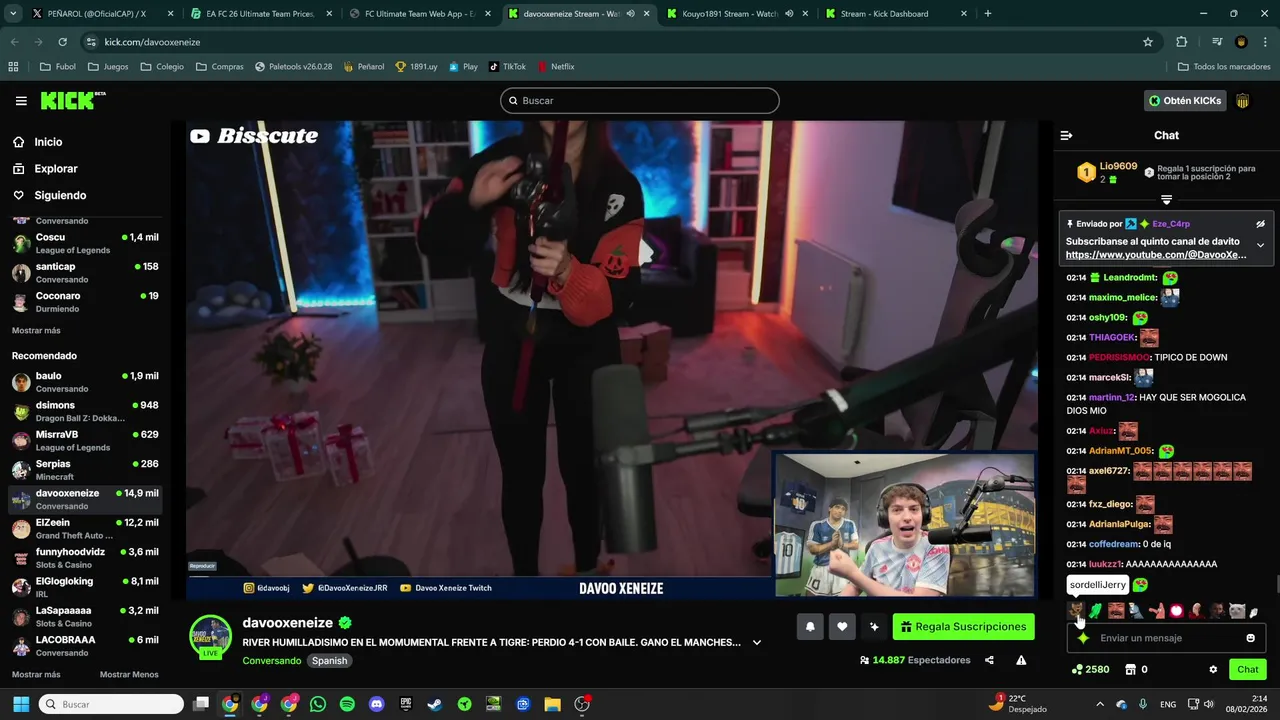Open Spotify from the taskbar

pyautogui.click(x=347, y=704)
